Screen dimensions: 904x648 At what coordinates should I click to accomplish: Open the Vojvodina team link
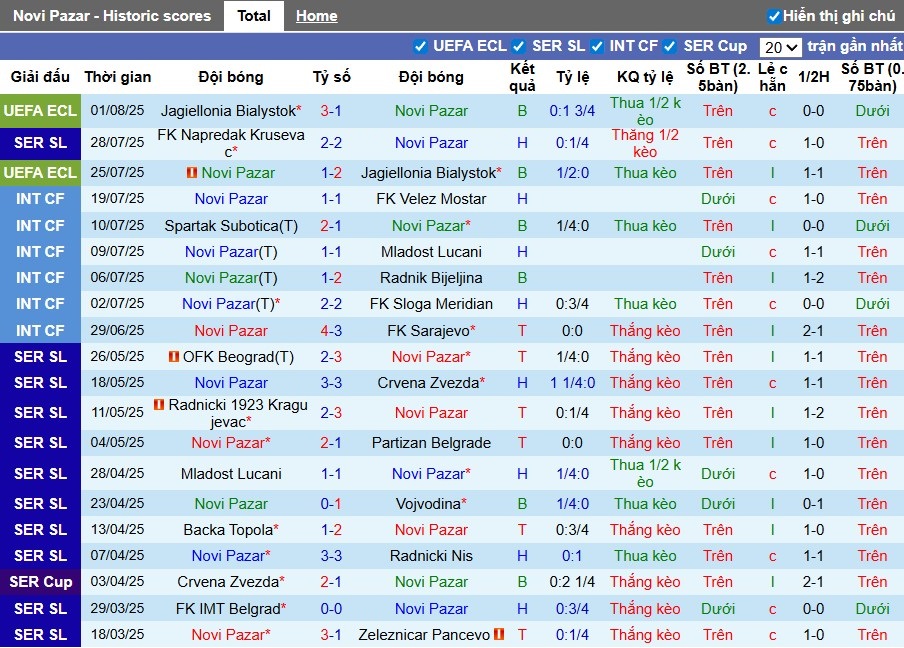coord(428,504)
